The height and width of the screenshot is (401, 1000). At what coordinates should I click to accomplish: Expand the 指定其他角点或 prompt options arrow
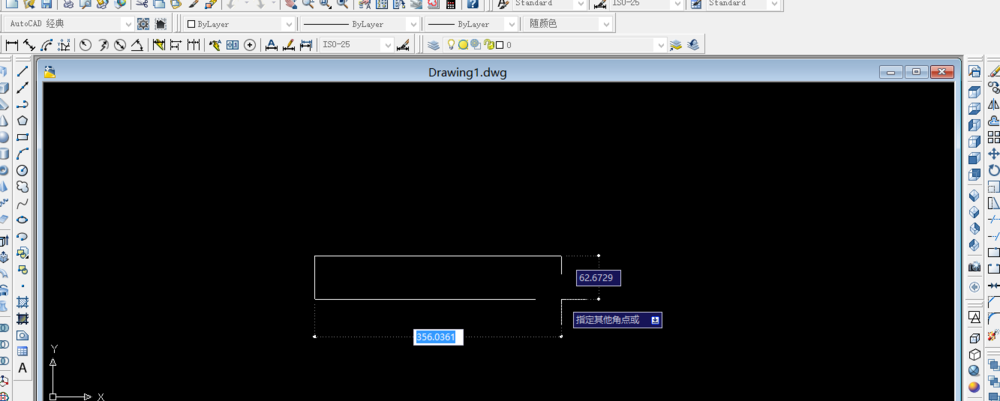click(x=655, y=320)
